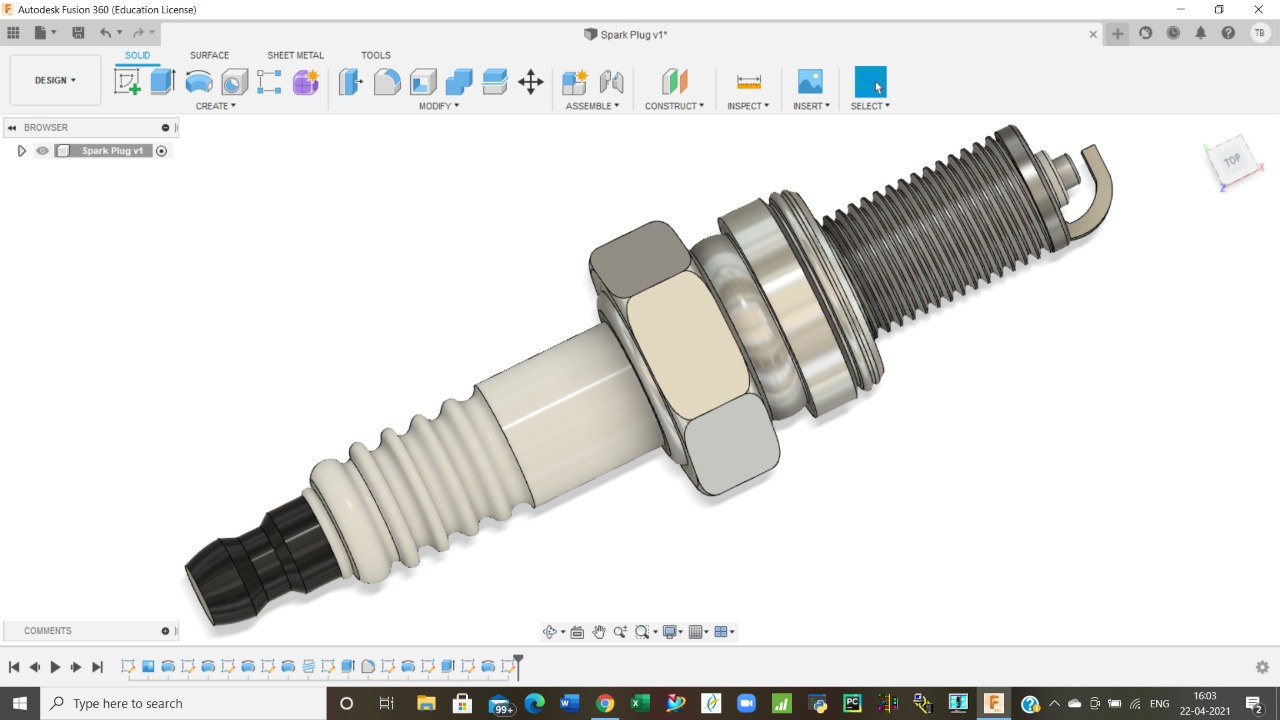Viewport: 1280px width, 720px height.
Task: Click the fillet feature in timeline
Action: click(x=368, y=666)
